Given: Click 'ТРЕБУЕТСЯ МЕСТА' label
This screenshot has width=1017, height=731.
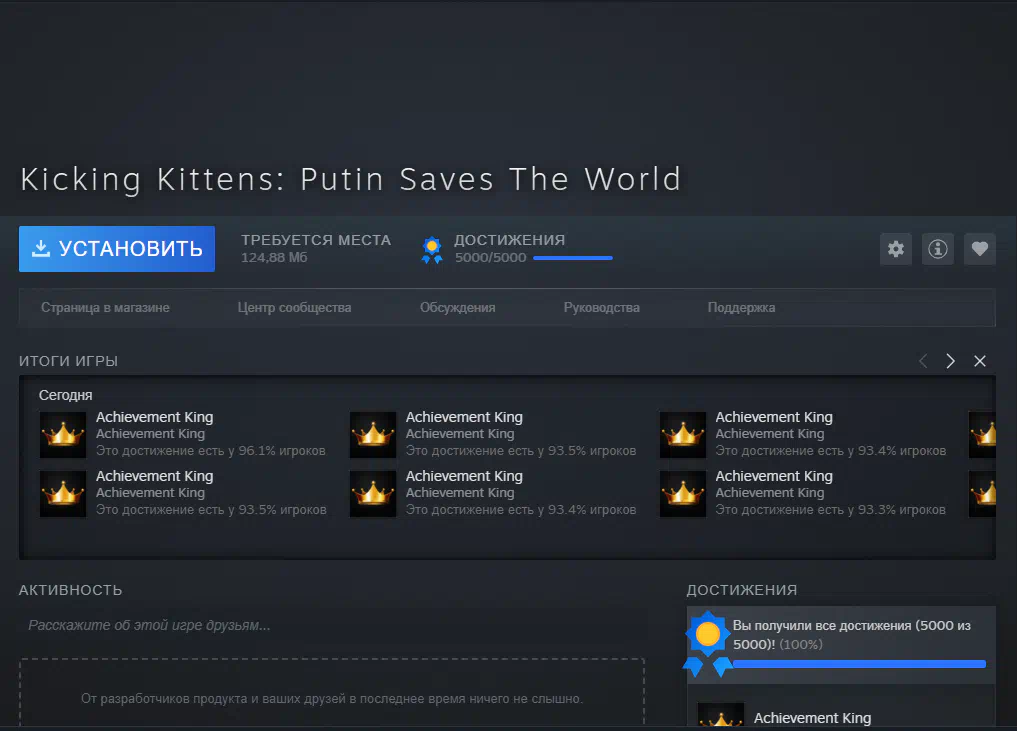Looking at the screenshot, I should (x=316, y=240).
